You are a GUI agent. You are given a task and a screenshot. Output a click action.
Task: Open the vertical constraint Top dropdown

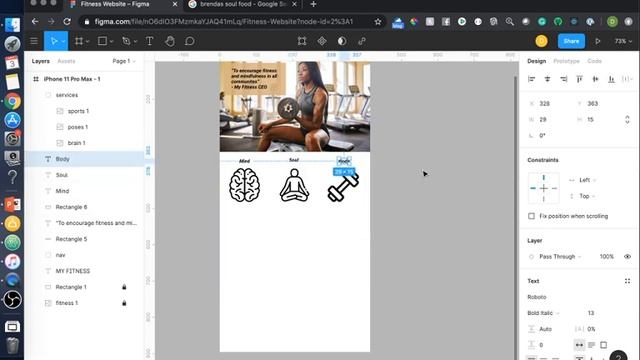[x=587, y=196]
